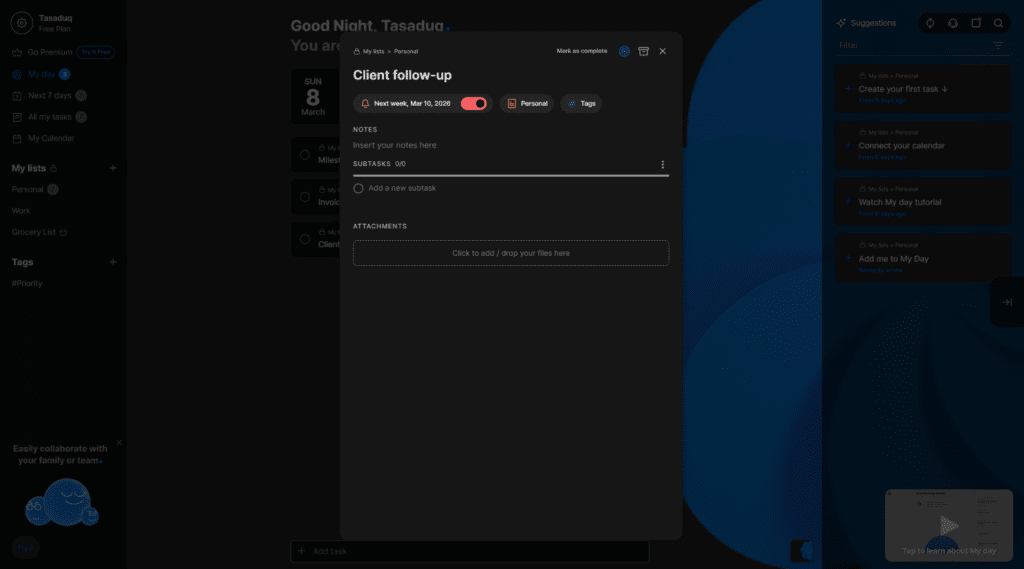This screenshot has height=569, width=1024.
Task: Open the 'Next week, Mar 10, 2026' date picker
Action: pyautogui.click(x=411, y=103)
